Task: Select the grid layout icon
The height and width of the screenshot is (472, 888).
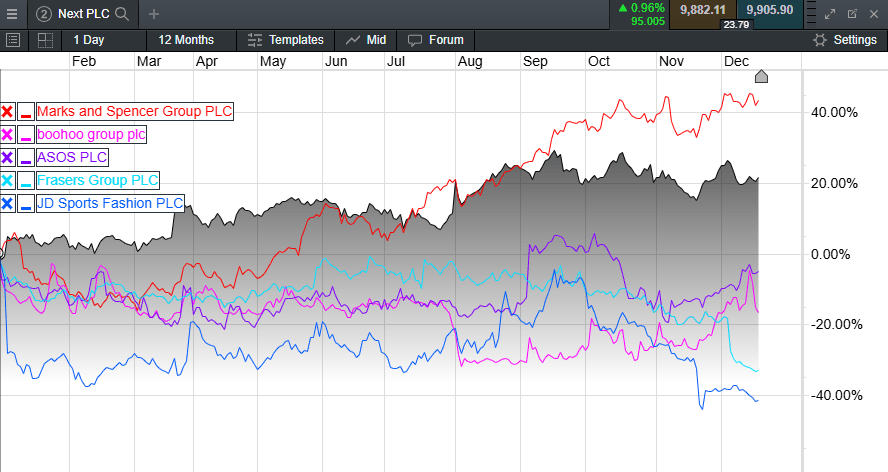Action: coord(45,40)
